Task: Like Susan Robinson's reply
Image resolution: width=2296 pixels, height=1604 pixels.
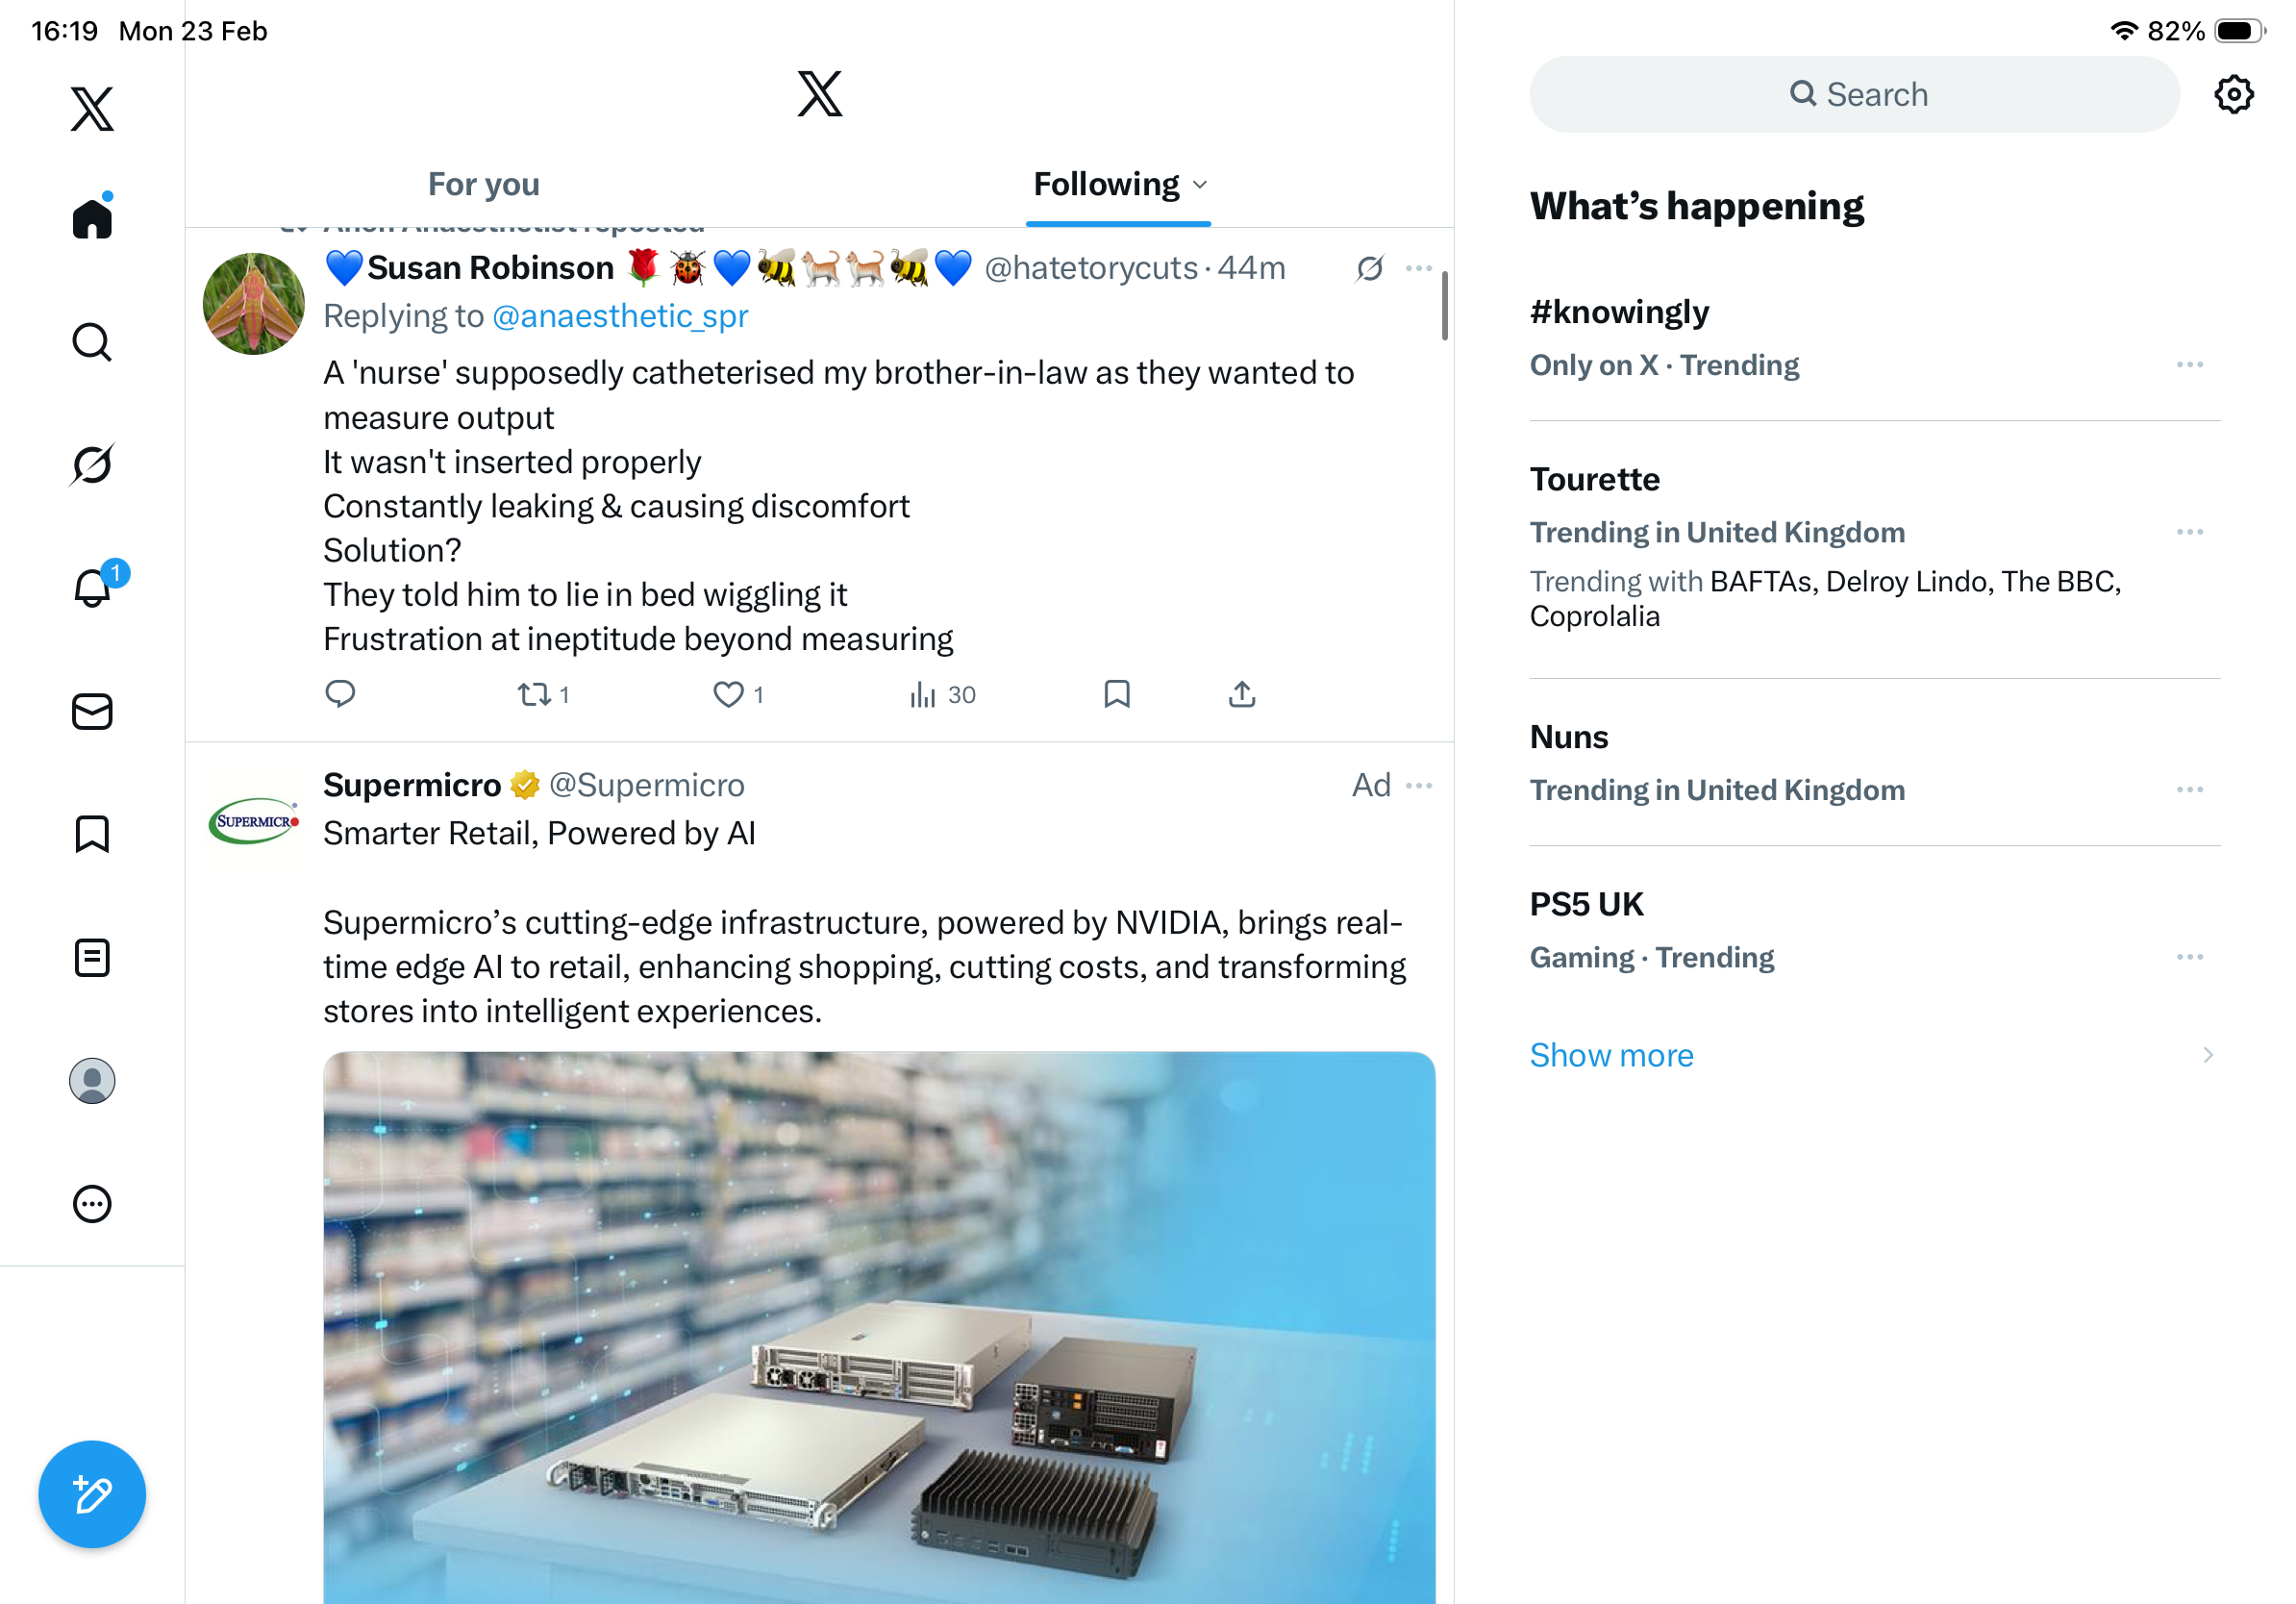Action: (x=728, y=694)
